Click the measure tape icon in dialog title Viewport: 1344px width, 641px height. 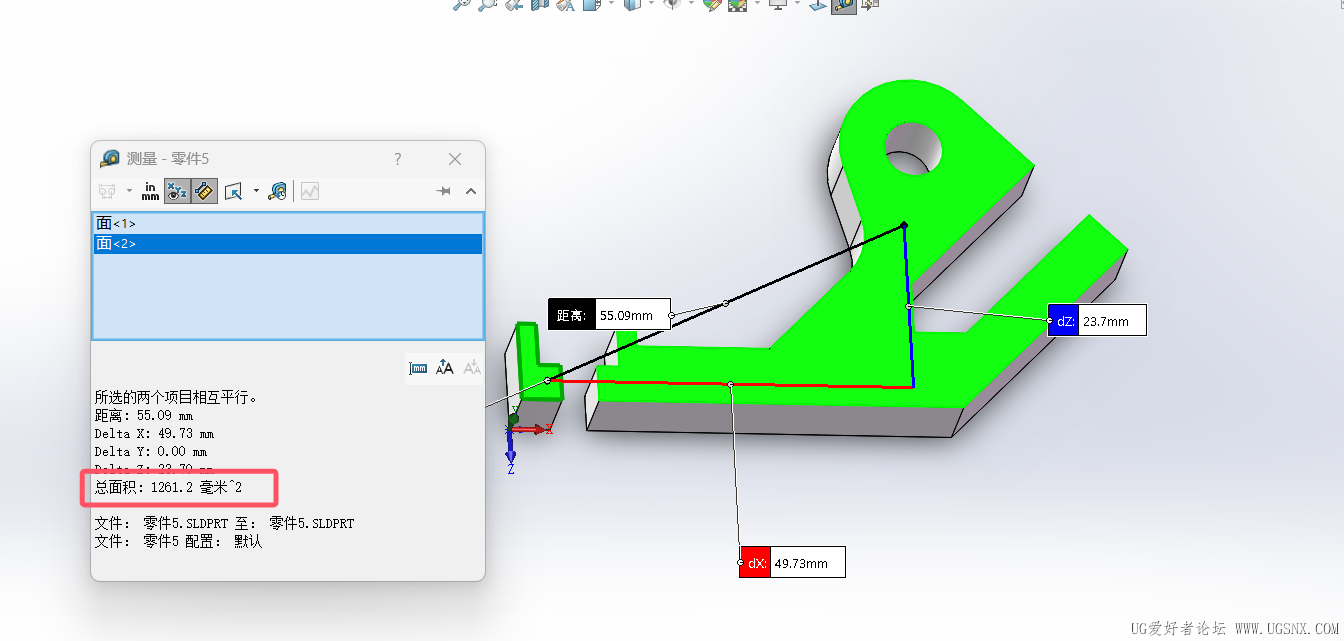point(110,159)
